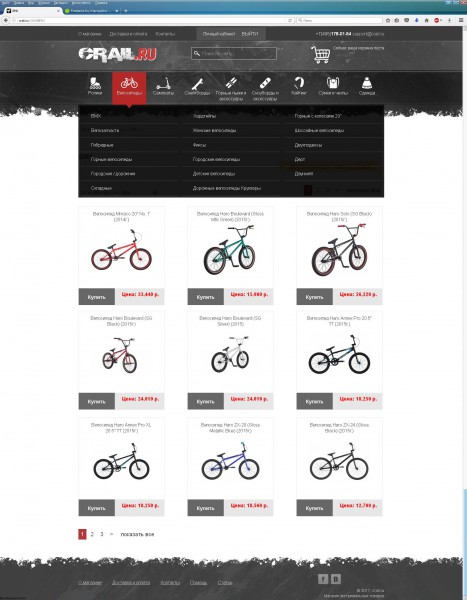Click the CRAIL.RU logo
The image size is (467, 600).
[x=118, y=54]
